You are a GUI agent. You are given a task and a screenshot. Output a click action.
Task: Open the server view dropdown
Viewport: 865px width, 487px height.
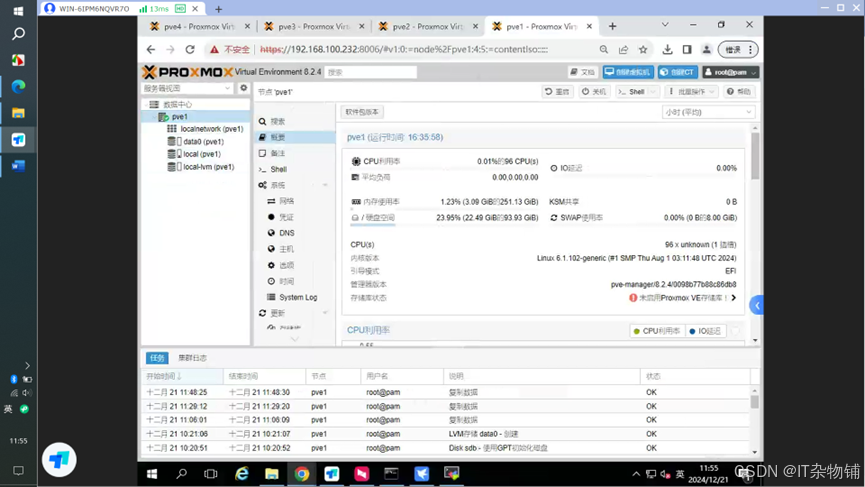pyautogui.click(x=187, y=88)
